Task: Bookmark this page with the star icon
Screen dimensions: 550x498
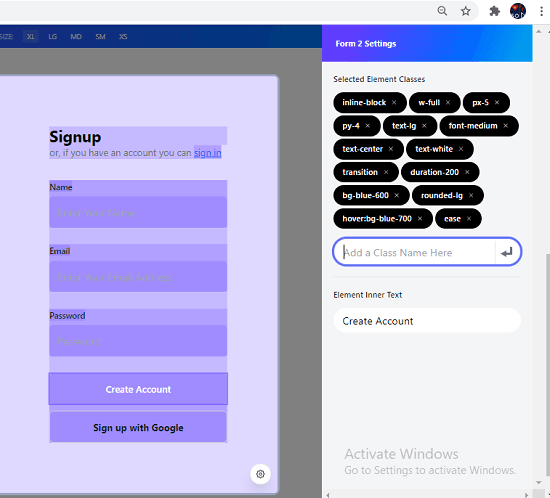Action: tap(465, 11)
